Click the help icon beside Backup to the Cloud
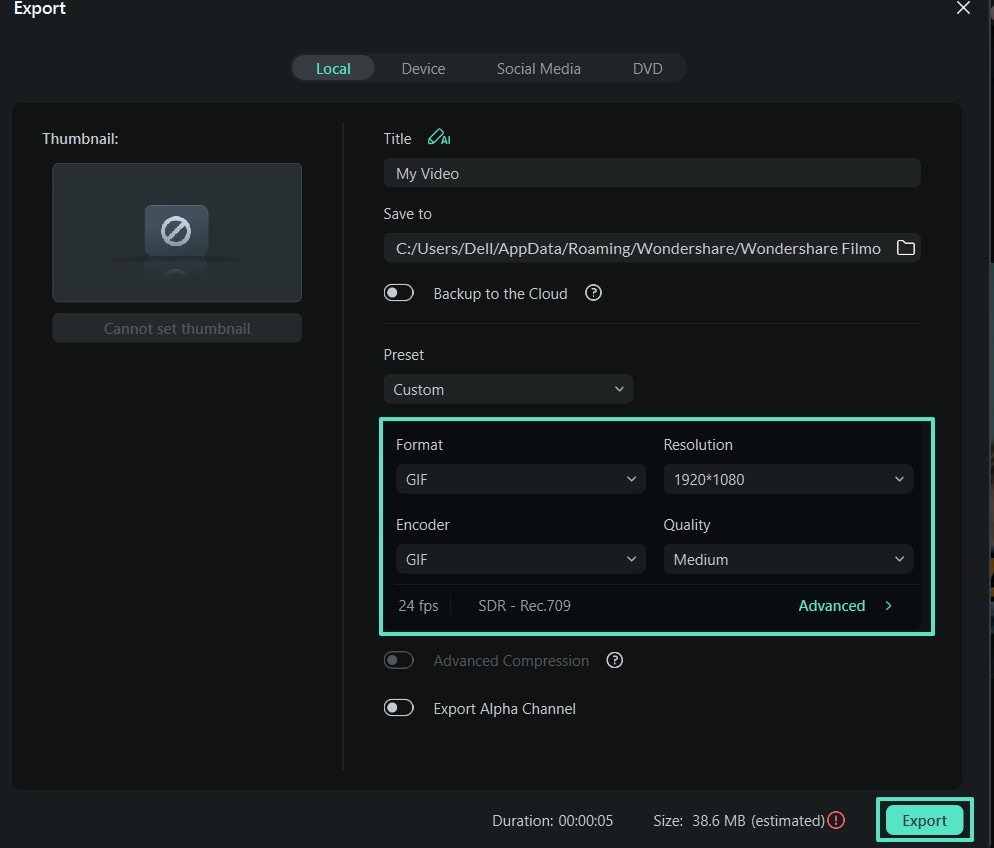The height and width of the screenshot is (848, 994). click(x=593, y=293)
